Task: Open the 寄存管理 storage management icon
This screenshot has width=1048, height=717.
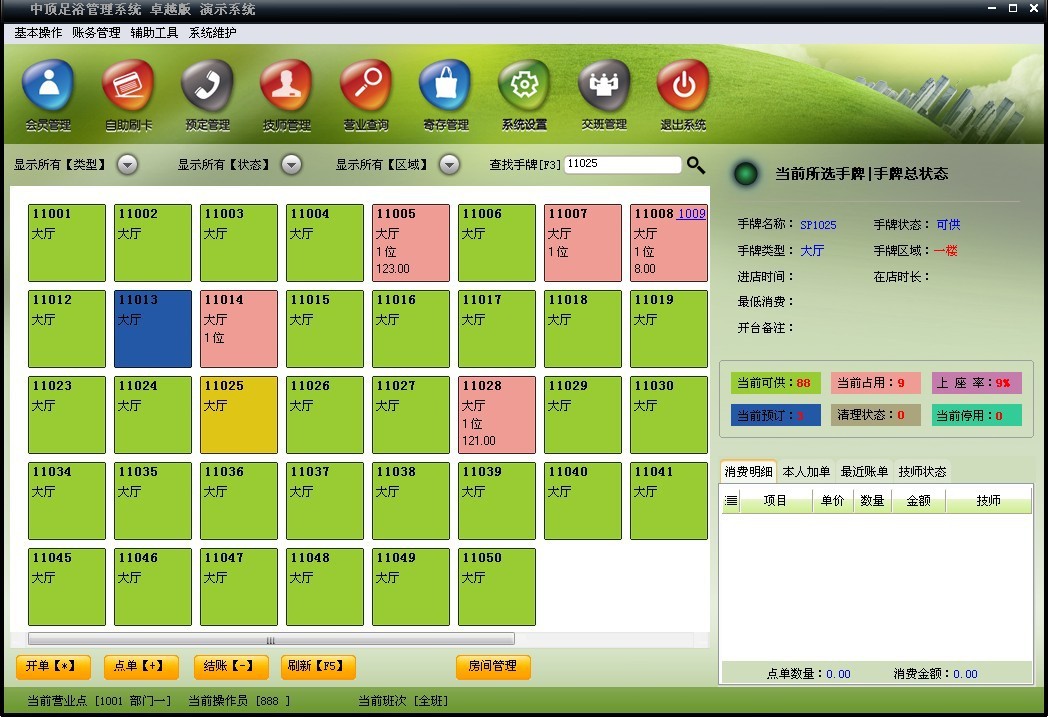Action: 444,95
